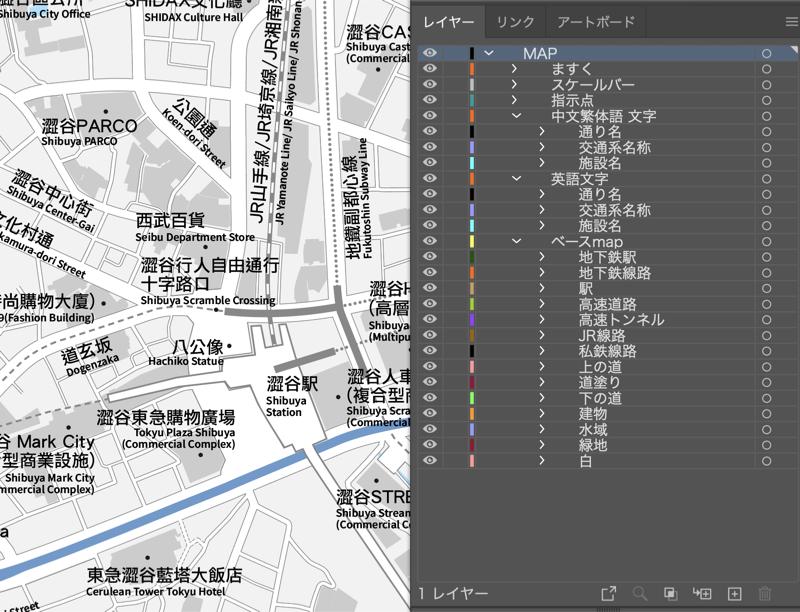
Task: Click target circle for スケールバー layer
Action: click(x=766, y=85)
